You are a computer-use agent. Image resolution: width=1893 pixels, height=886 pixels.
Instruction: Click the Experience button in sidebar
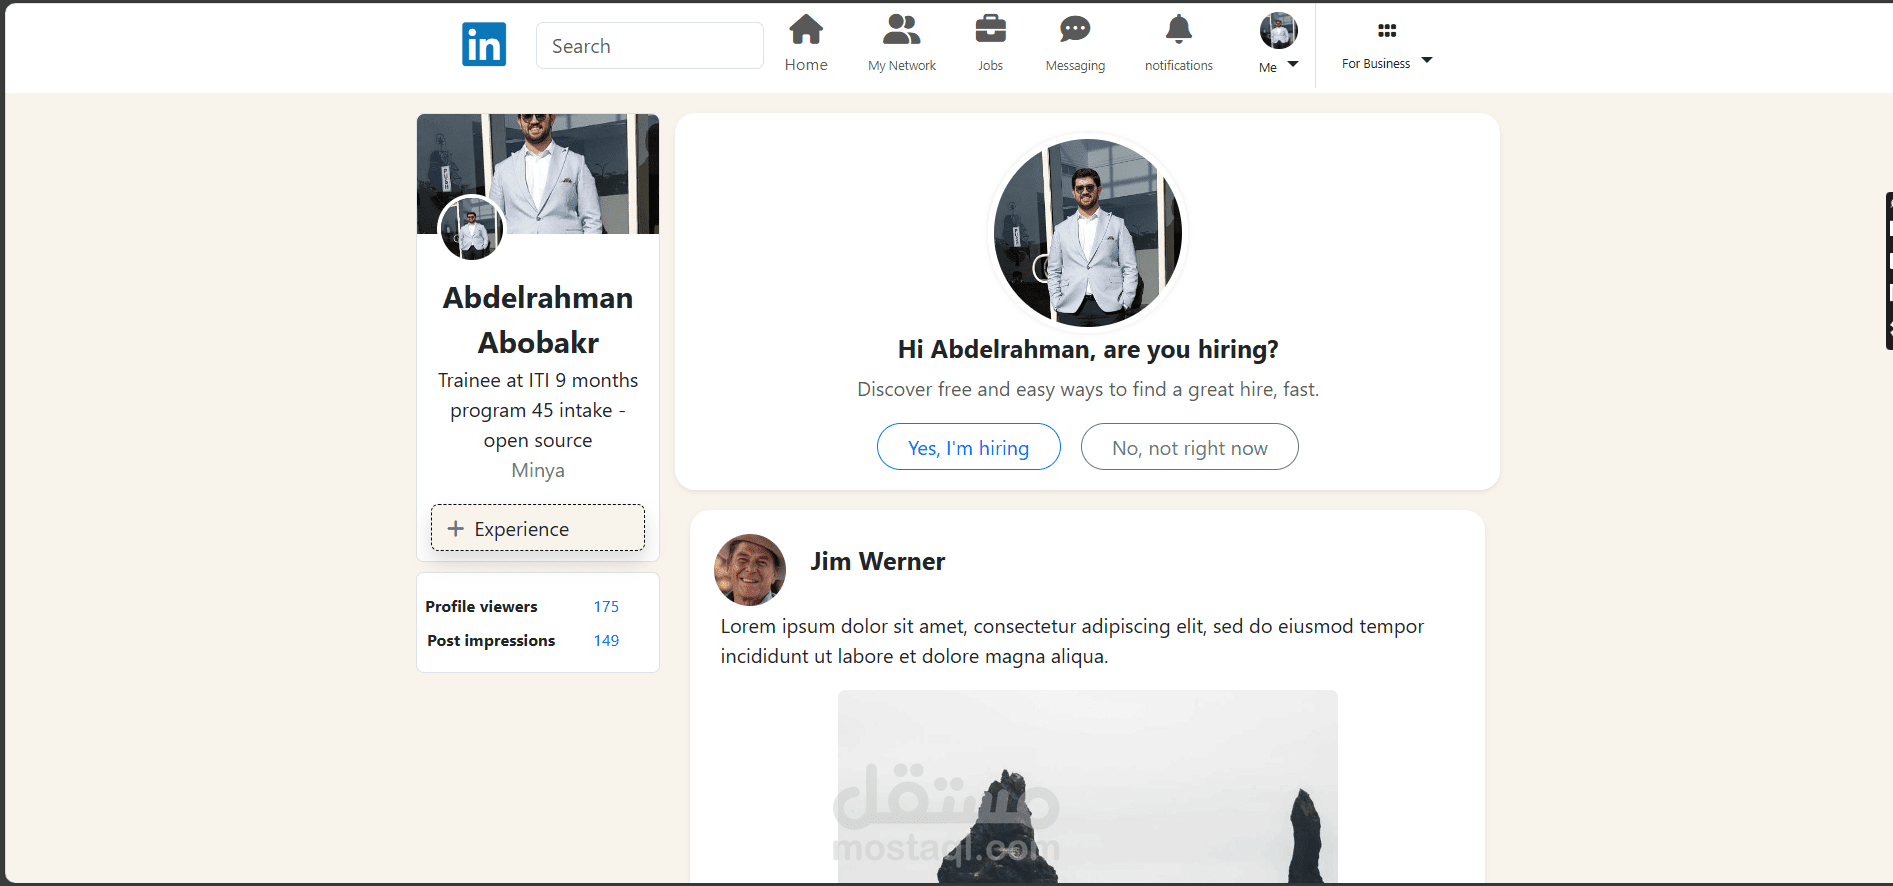coord(538,528)
